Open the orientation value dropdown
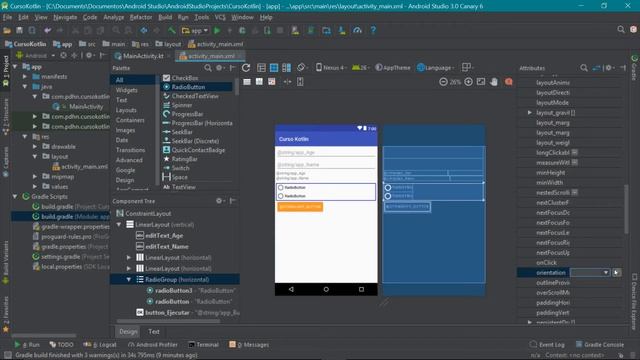This screenshot has width=640, height=360. (606, 273)
